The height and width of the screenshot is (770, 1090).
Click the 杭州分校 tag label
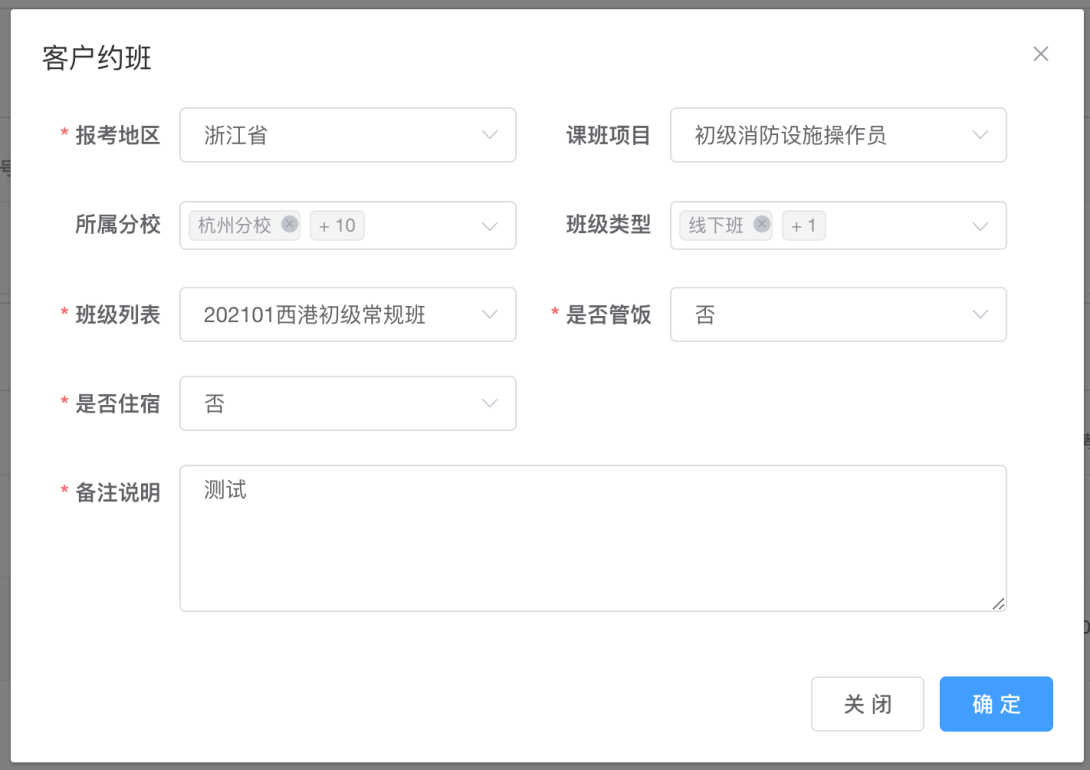pos(234,226)
